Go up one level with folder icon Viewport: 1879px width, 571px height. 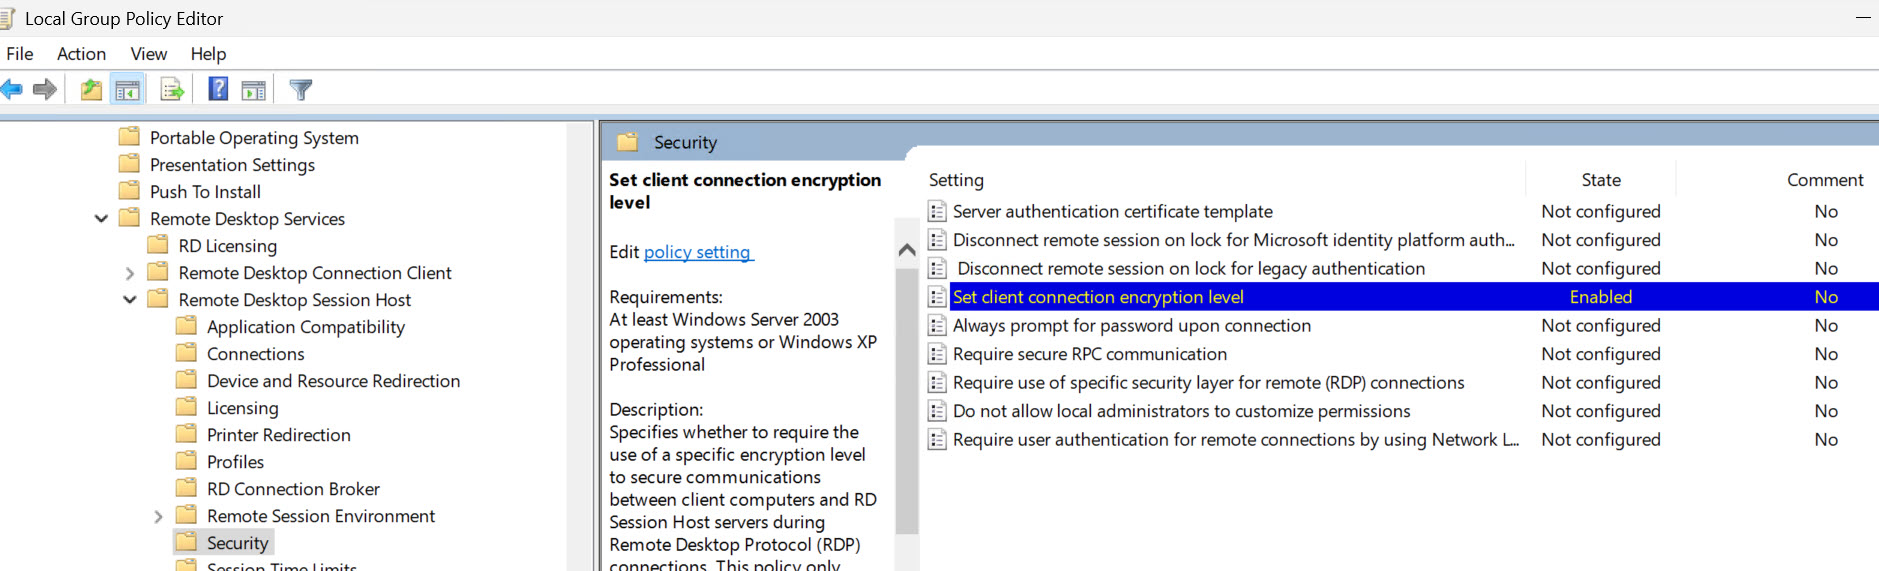pyautogui.click(x=91, y=90)
